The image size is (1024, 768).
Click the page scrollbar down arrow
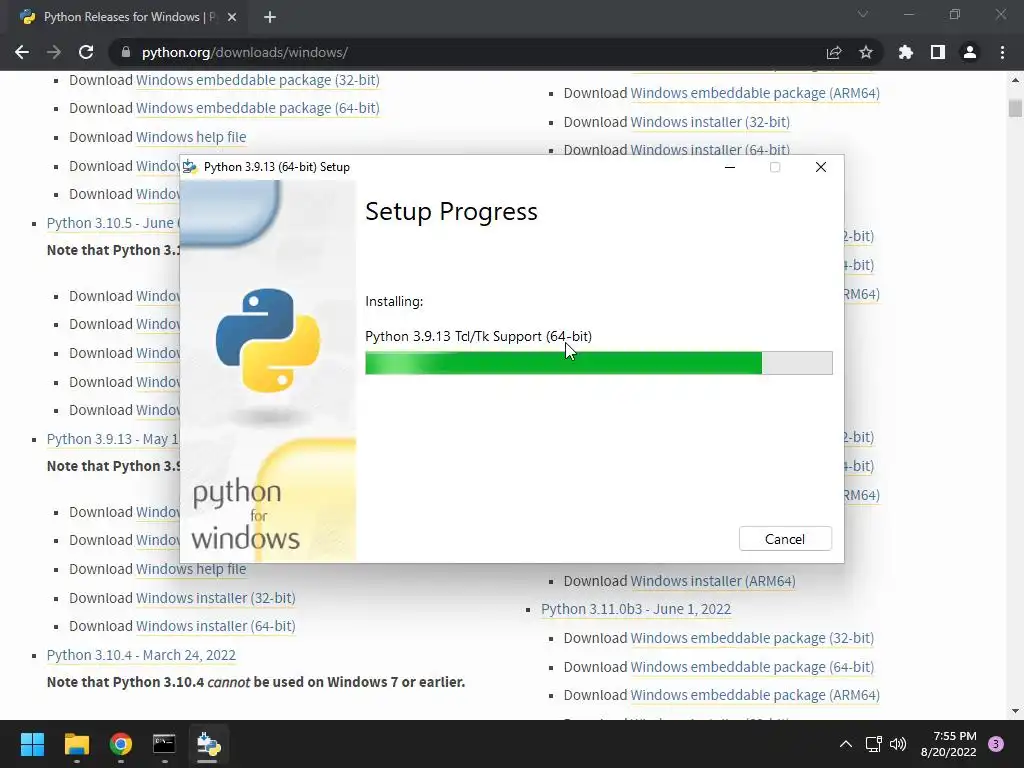pos(1015,711)
